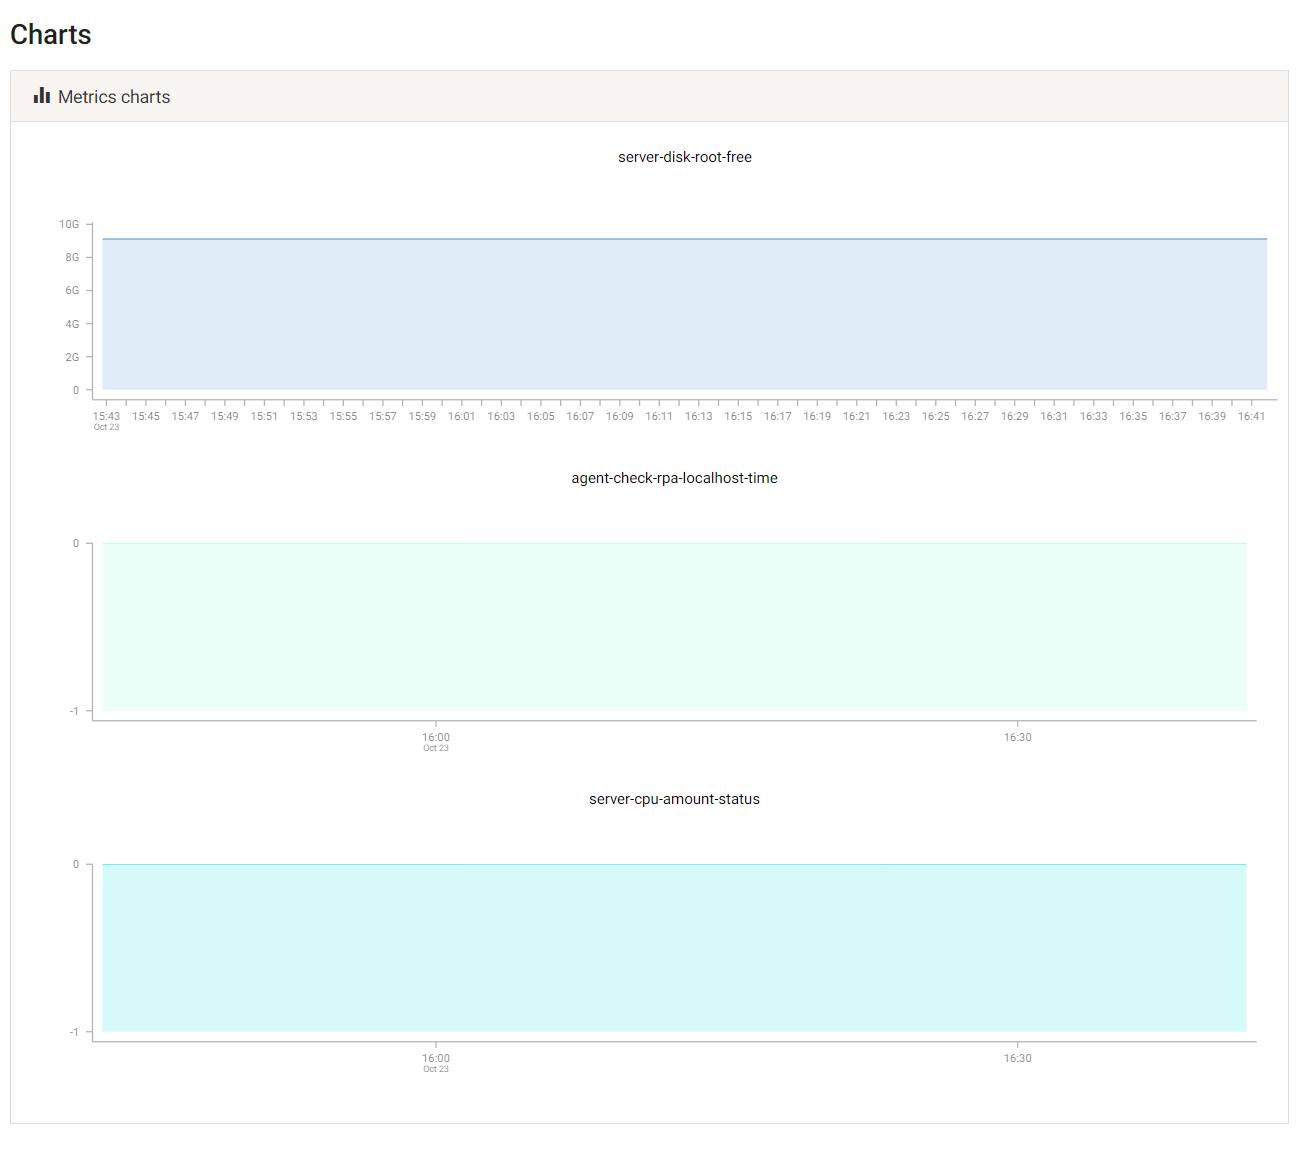Screen dimensions: 1309x1169
Task: Click the 15:59 time axis label
Action: [422, 416]
